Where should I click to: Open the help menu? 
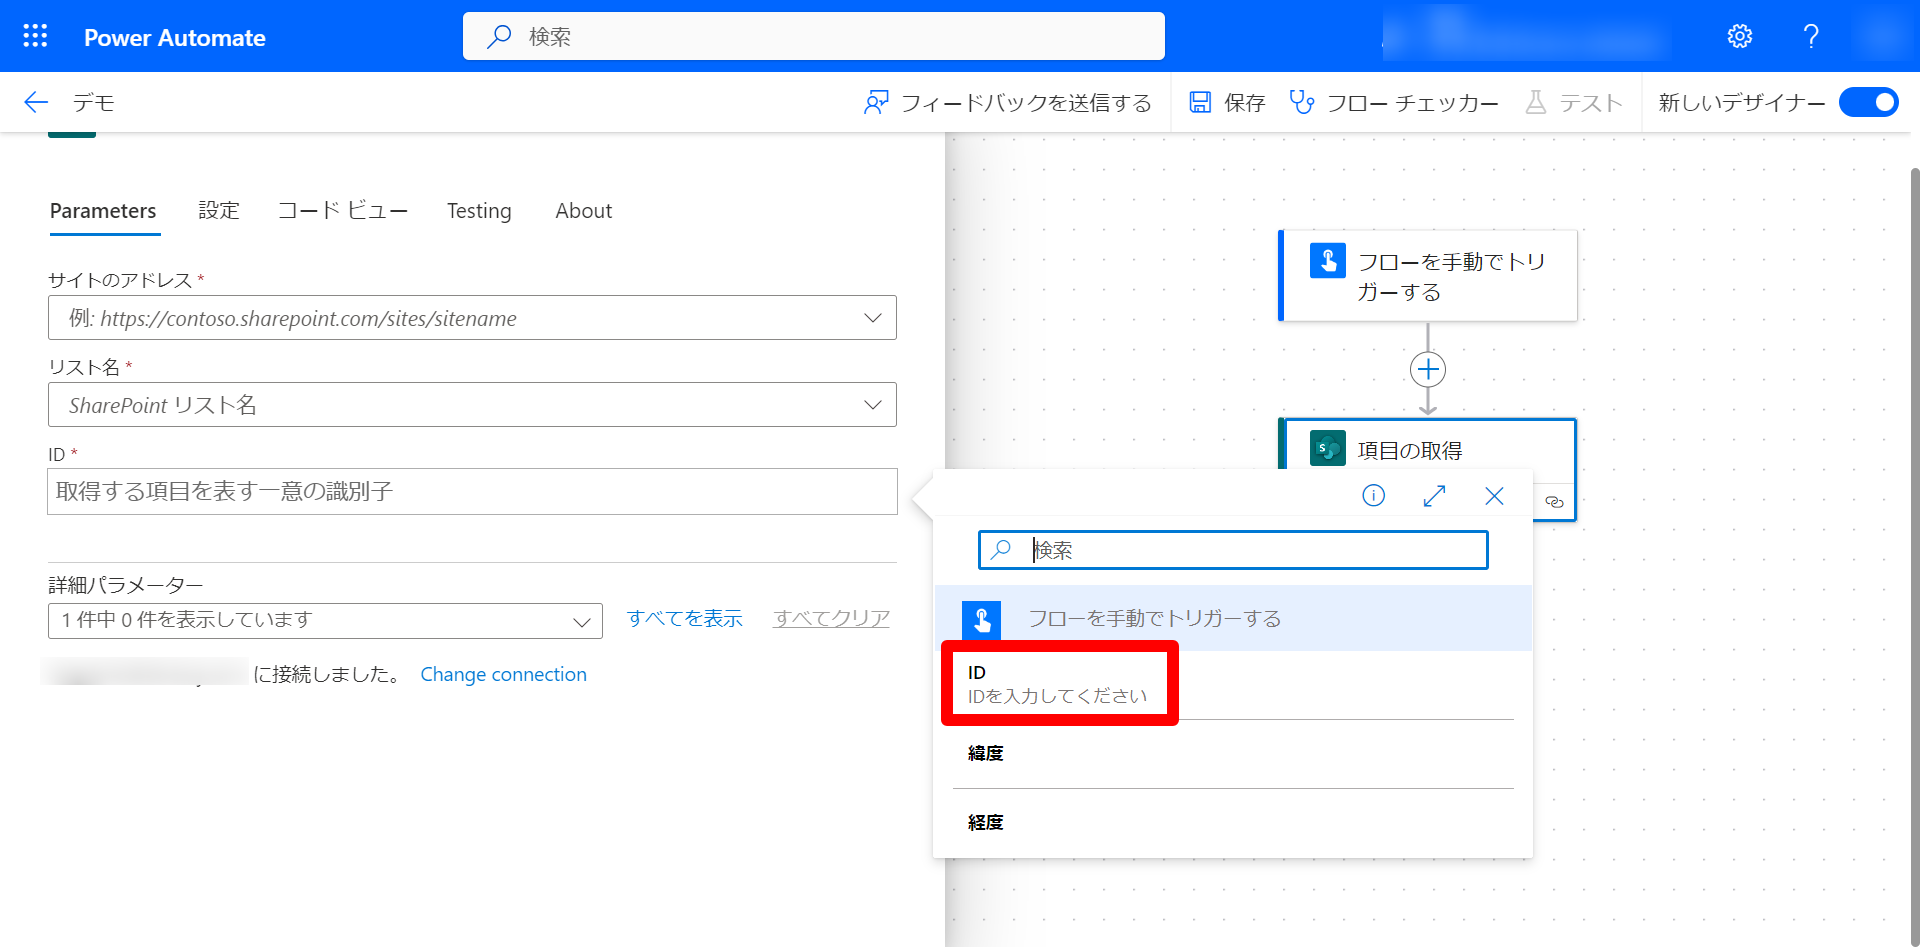point(1810,36)
